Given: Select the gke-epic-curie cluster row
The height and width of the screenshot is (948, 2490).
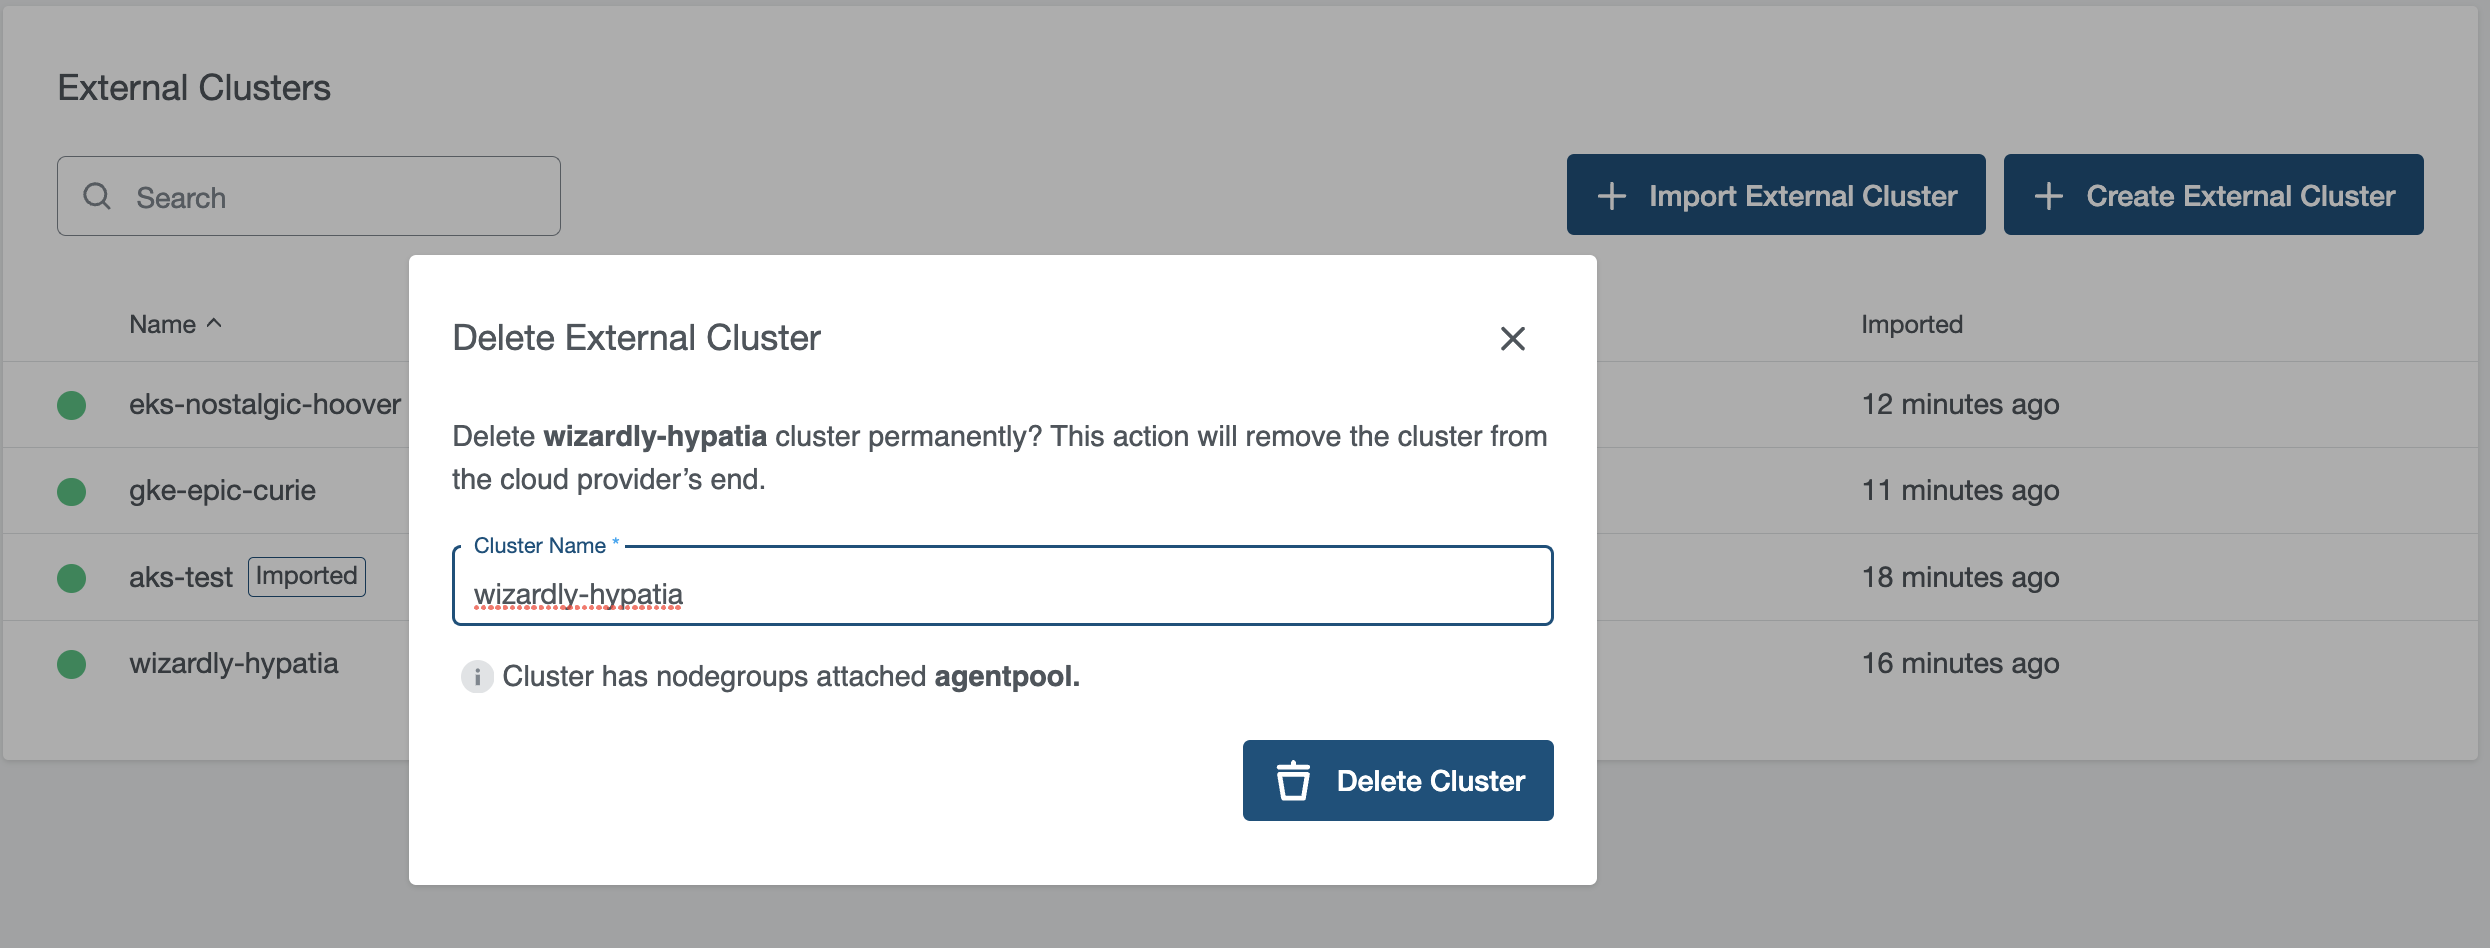Looking at the screenshot, I should pos(222,490).
